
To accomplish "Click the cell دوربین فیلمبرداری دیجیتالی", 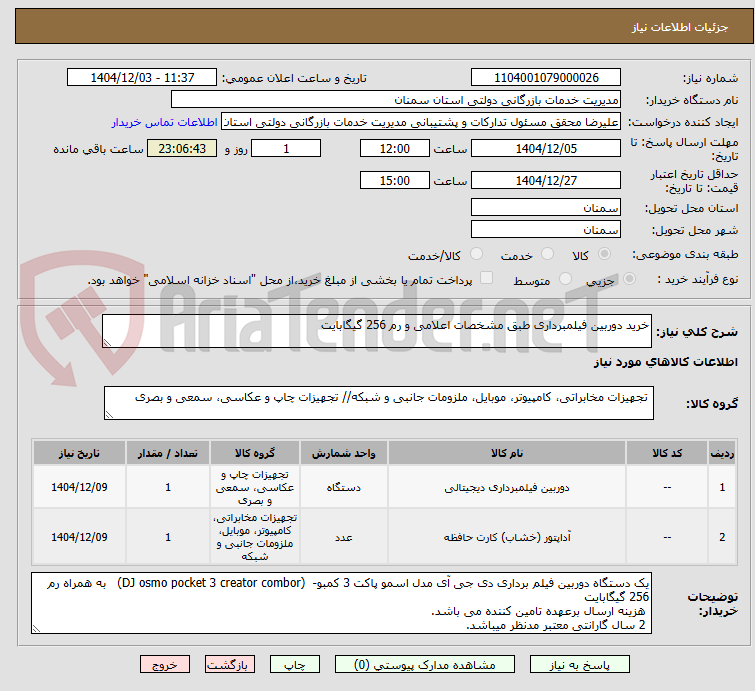I will (x=507, y=487).
